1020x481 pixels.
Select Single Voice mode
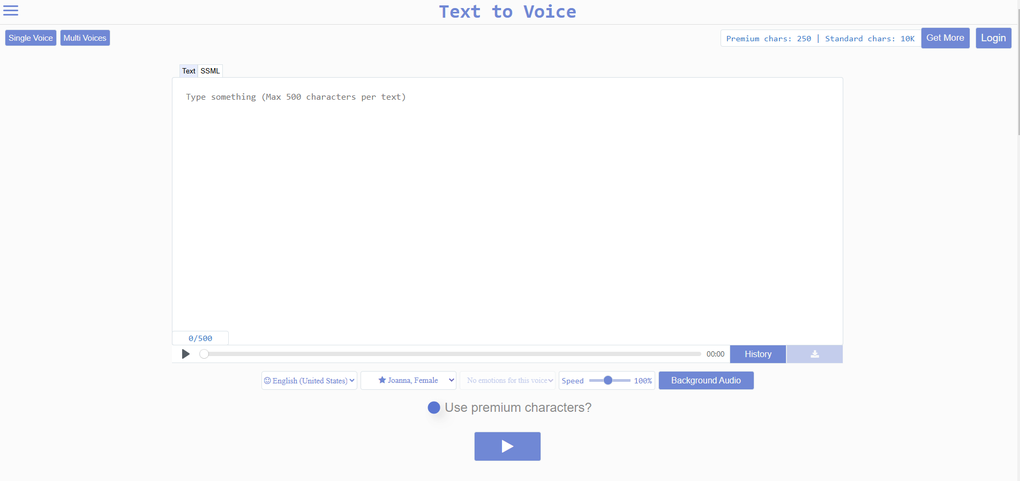coord(31,38)
